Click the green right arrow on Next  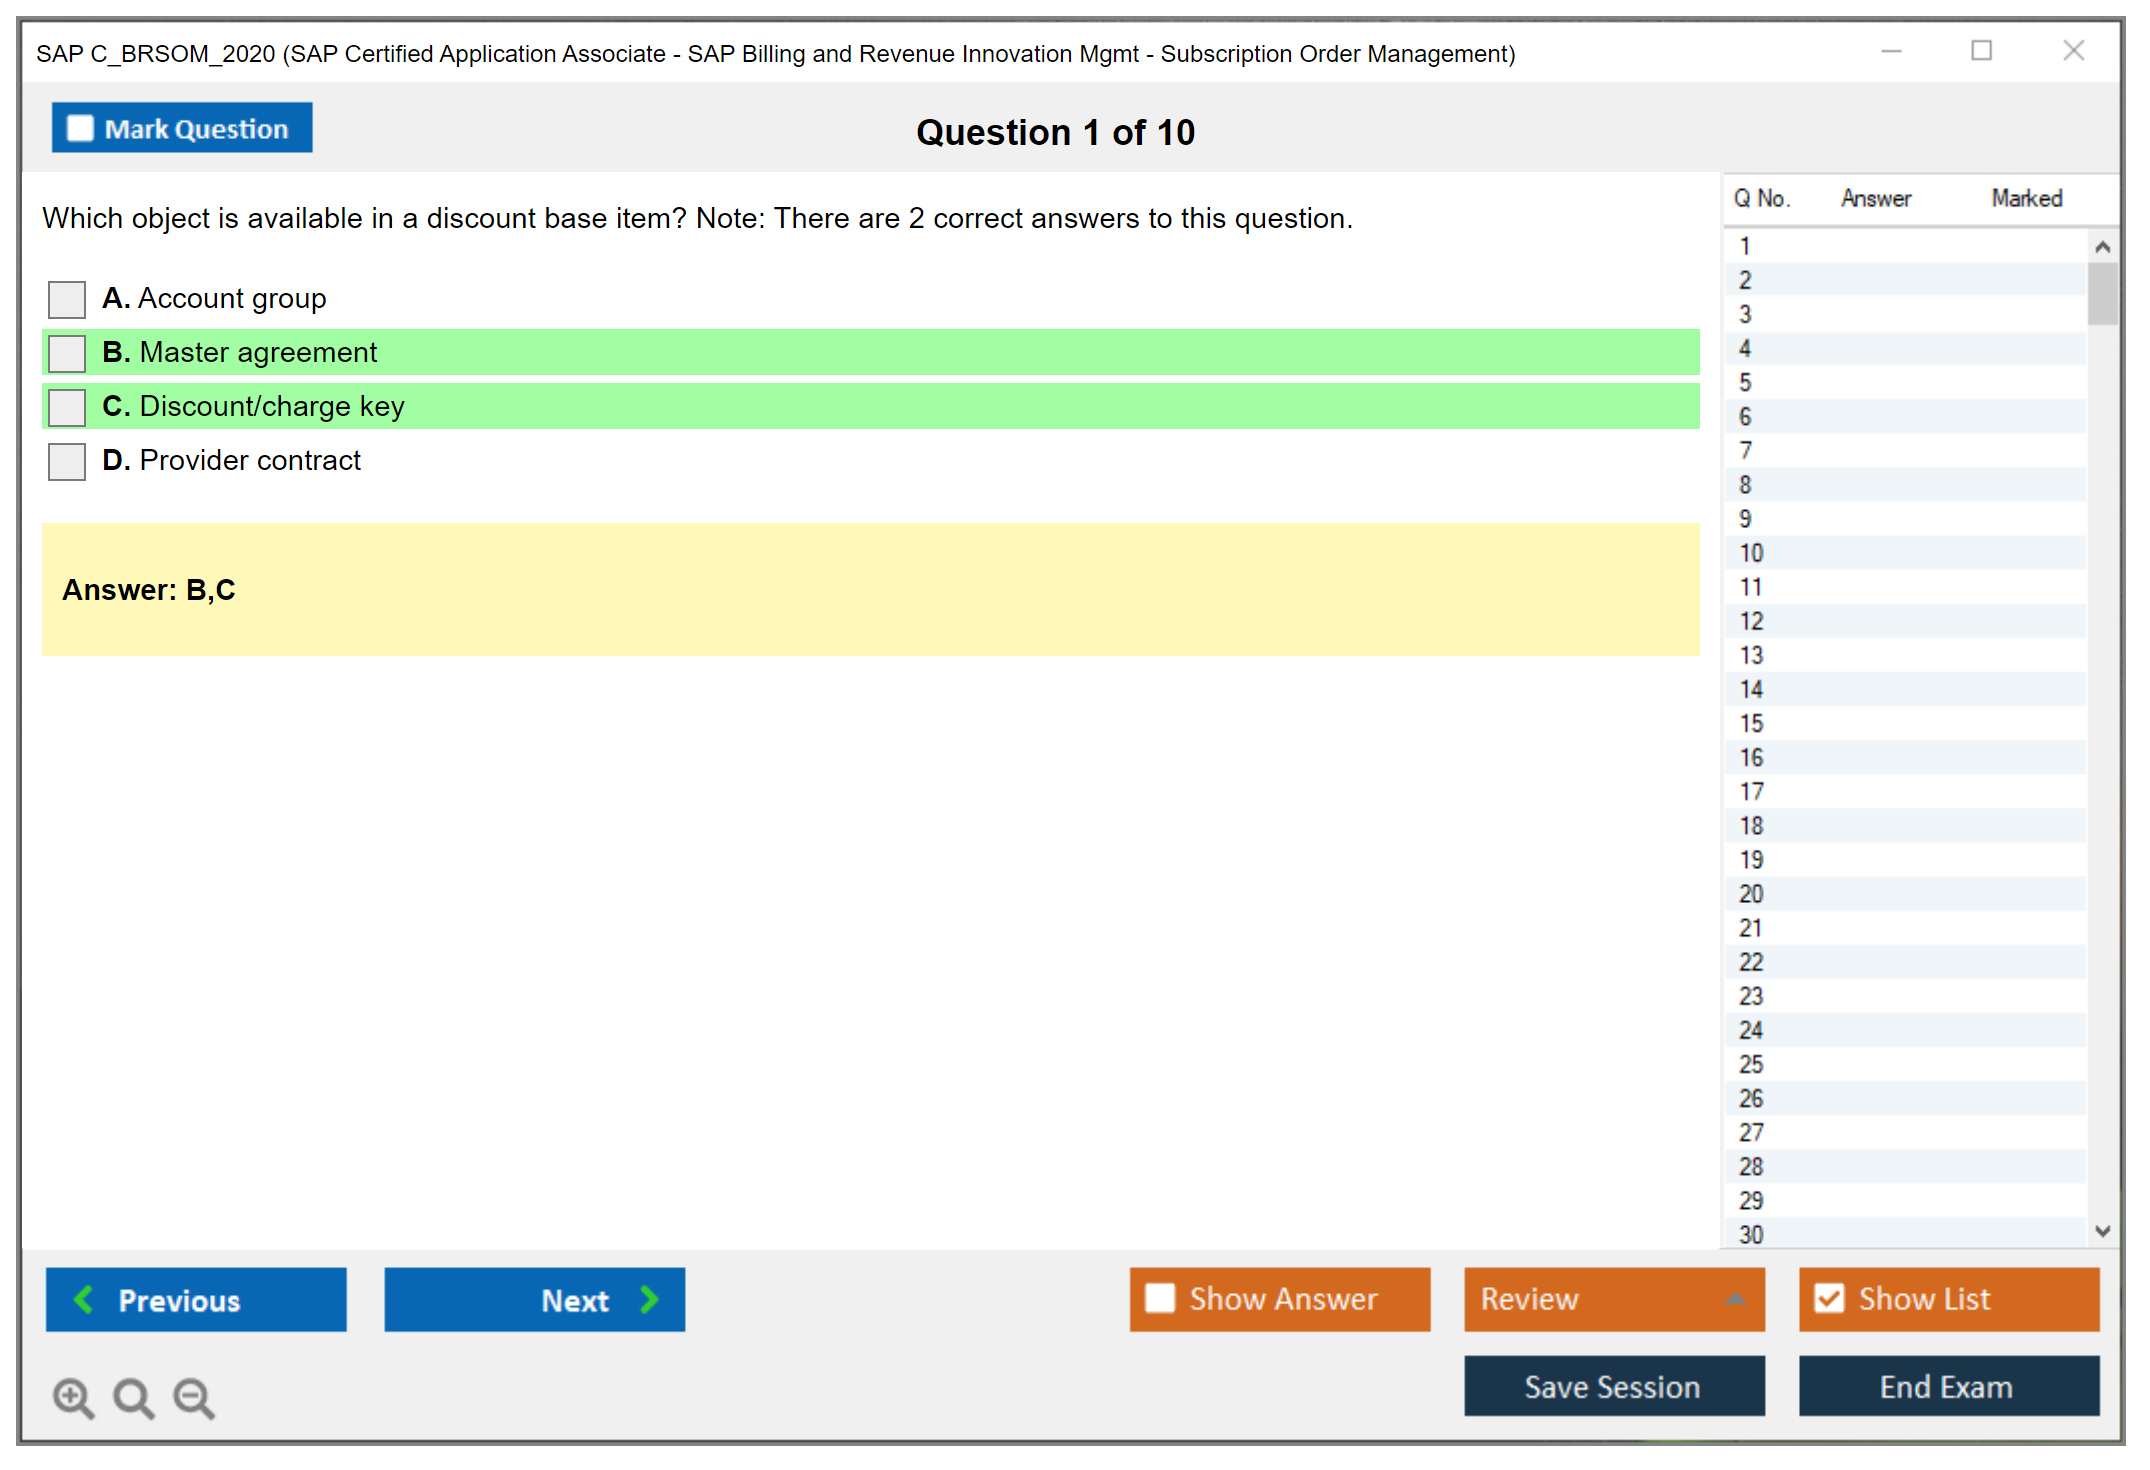650,1299
